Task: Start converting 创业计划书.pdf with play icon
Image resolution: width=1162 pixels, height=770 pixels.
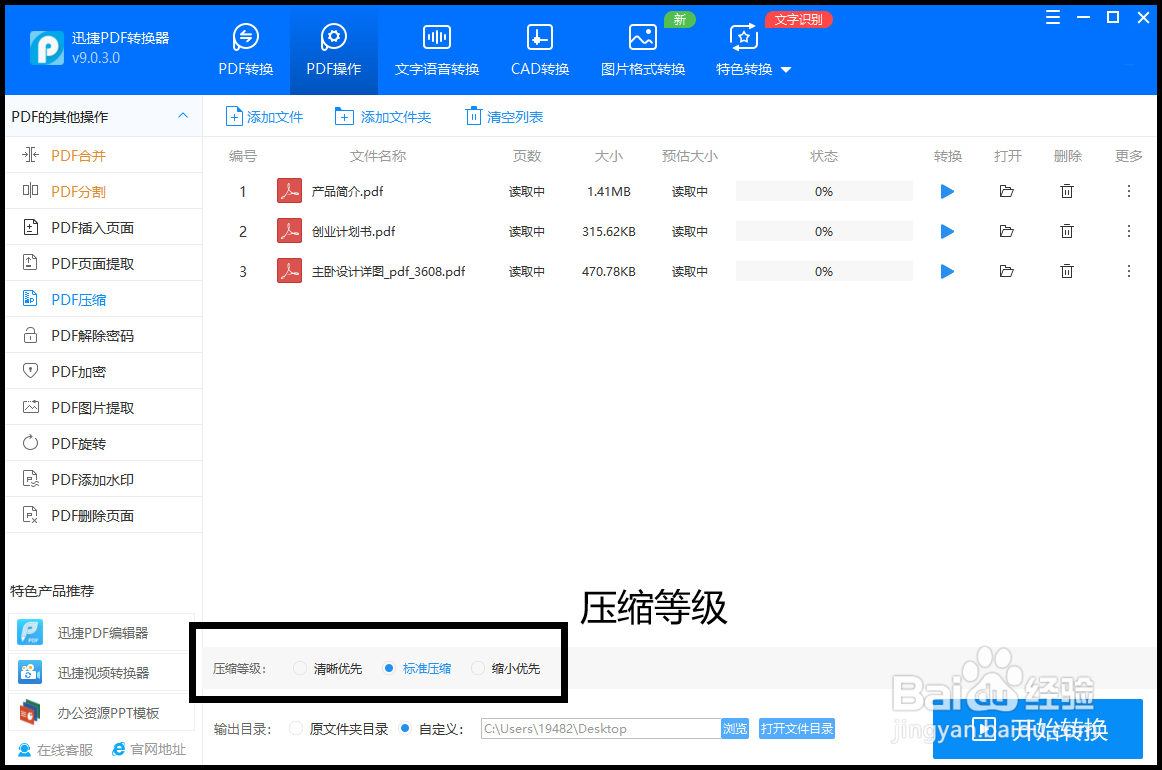Action: click(x=947, y=231)
